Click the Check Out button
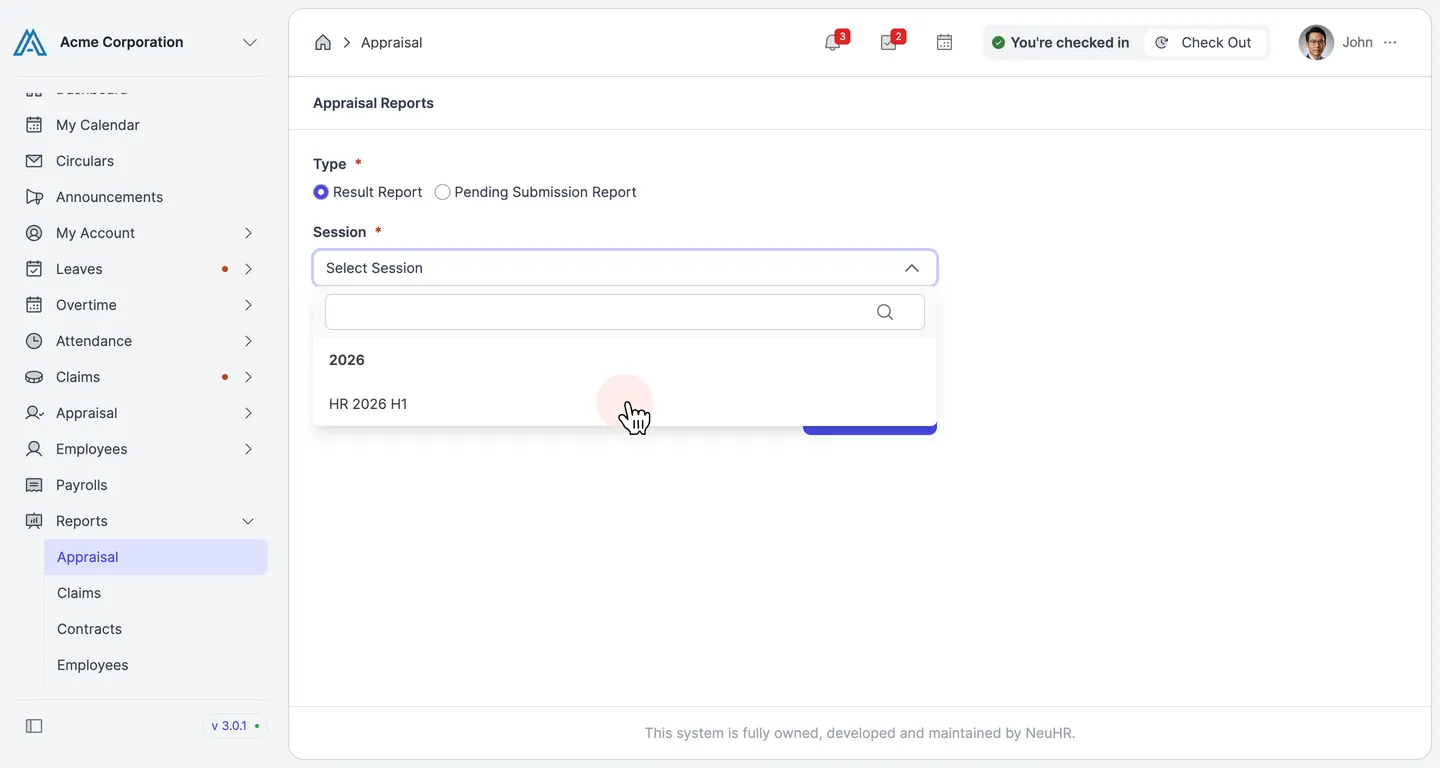This screenshot has height=768, width=1440. tap(1204, 43)
